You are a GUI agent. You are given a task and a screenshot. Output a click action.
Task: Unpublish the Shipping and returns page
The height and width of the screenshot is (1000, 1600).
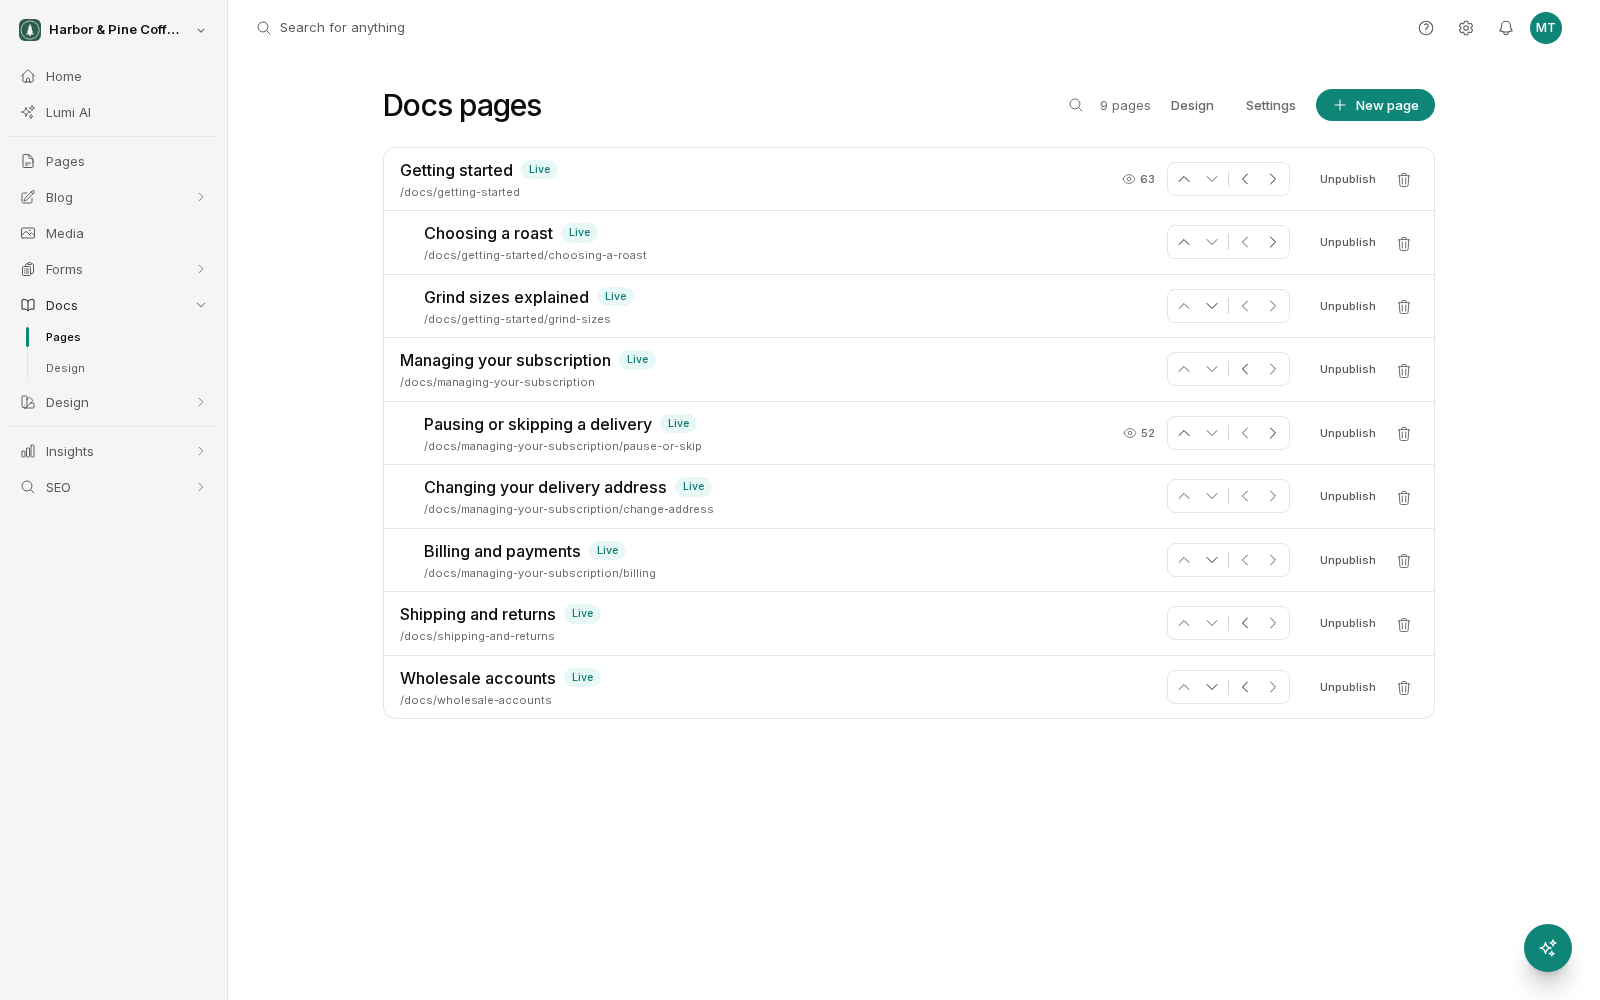(1347, 623)
